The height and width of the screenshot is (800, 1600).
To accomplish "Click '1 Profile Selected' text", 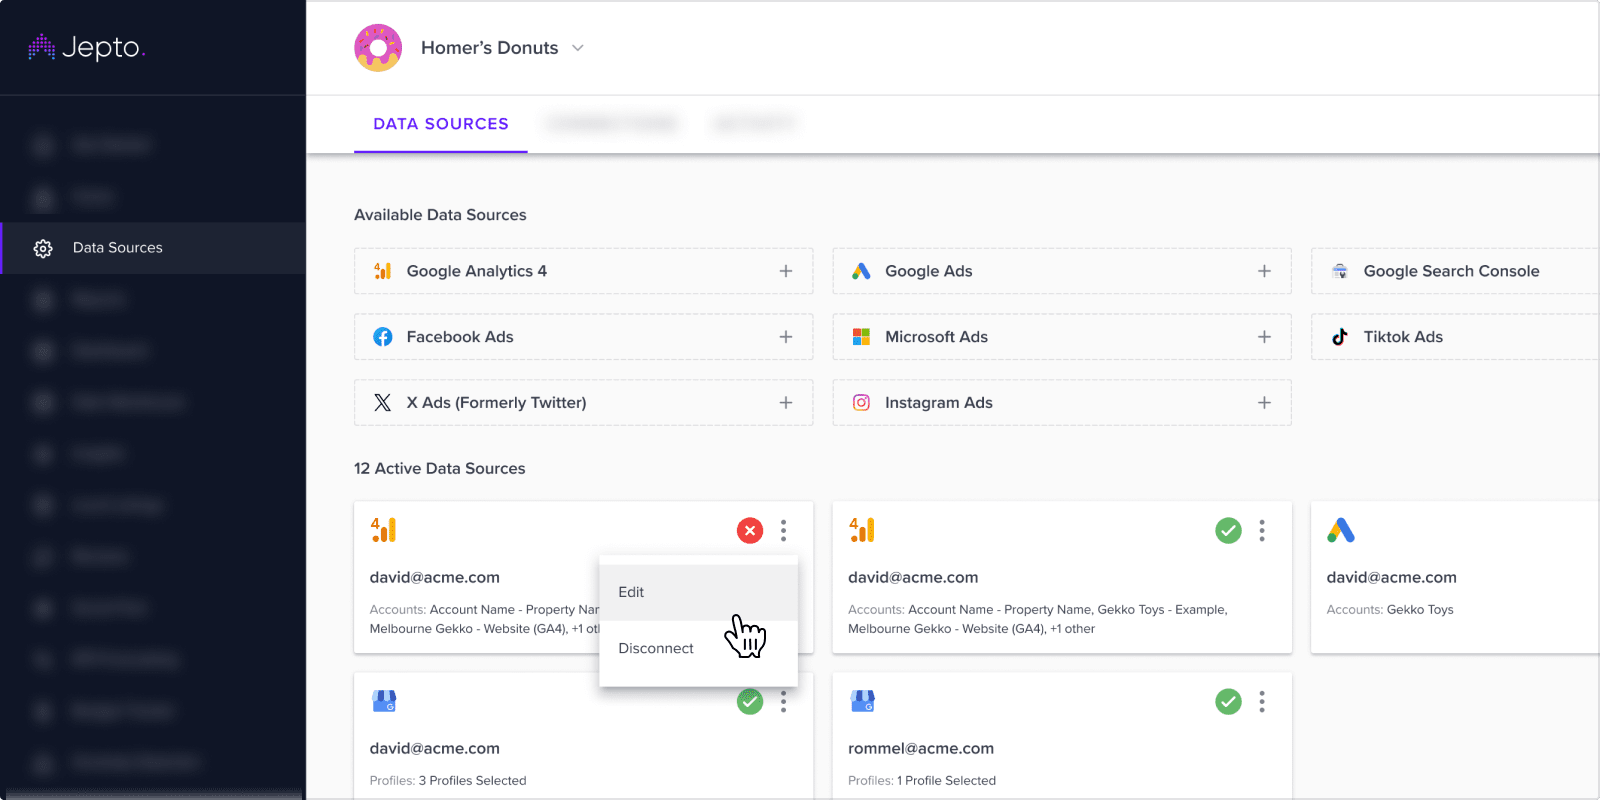I will (946, 780).
